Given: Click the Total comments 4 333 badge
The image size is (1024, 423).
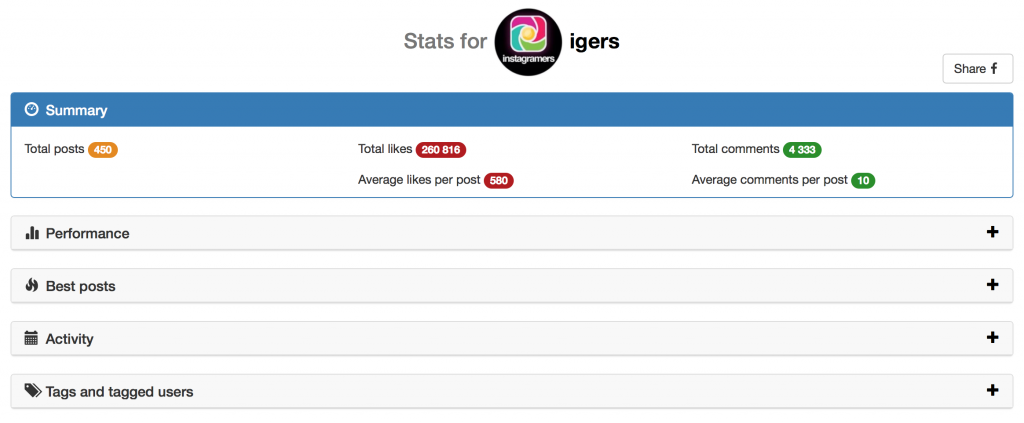Looking at the screenshot, I should 802,150.
